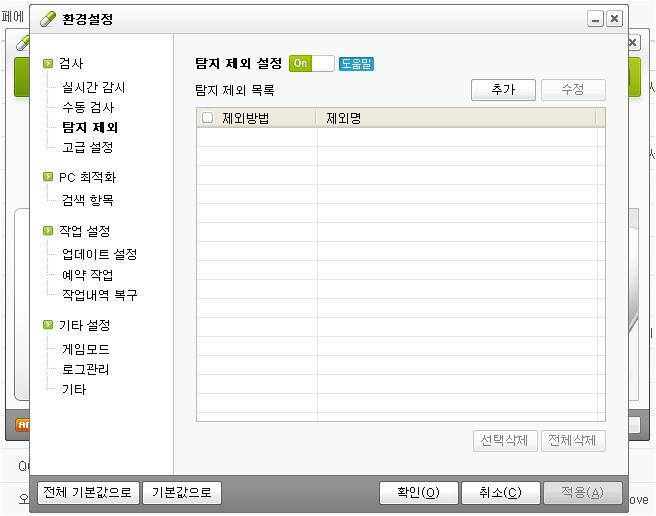Open 검색 항목 settings

pyautogui.click(x=87, y=200)
